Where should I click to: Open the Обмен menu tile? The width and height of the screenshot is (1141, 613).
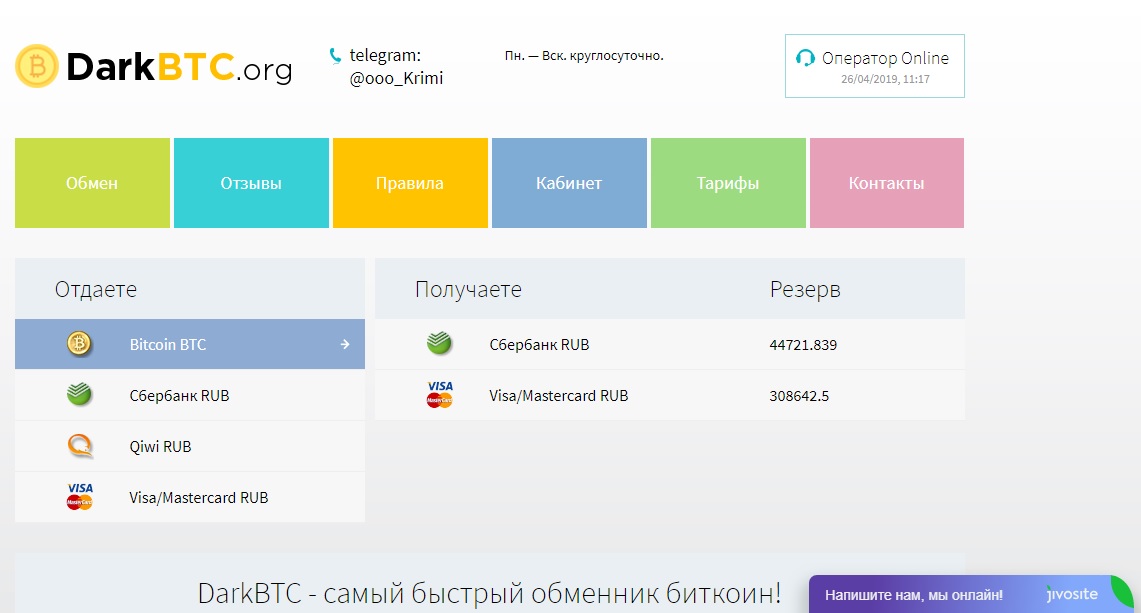click(92, 183)
